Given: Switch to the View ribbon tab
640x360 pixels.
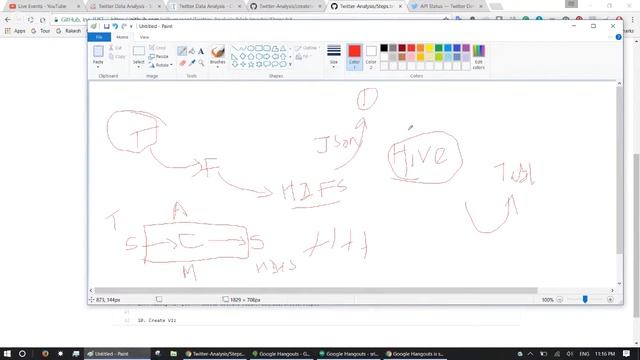Looking at the screenshot, I should tap(144, 37).
